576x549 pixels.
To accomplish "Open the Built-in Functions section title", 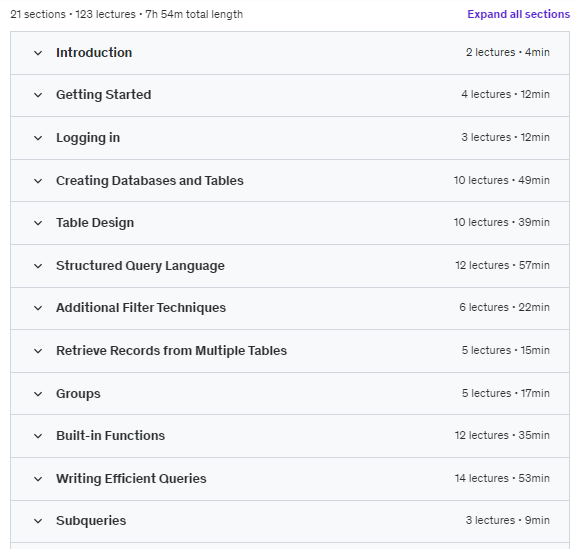I will (x=111, y=435).
